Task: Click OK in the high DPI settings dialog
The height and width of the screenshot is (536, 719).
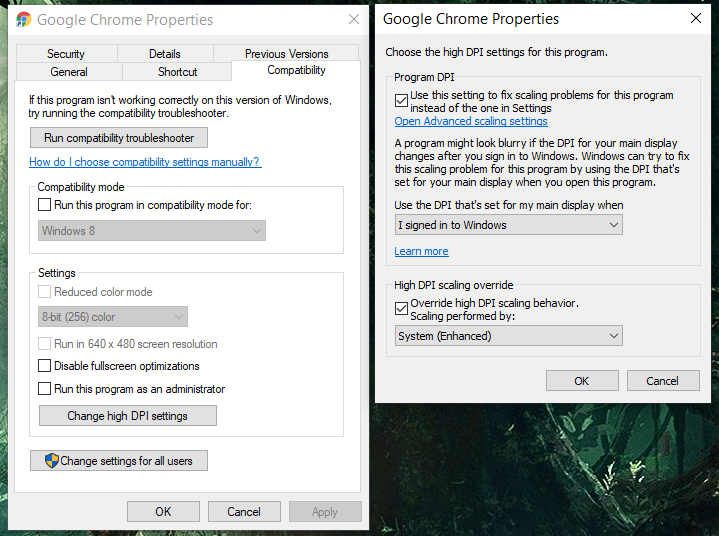Action: tap(582, 381)
